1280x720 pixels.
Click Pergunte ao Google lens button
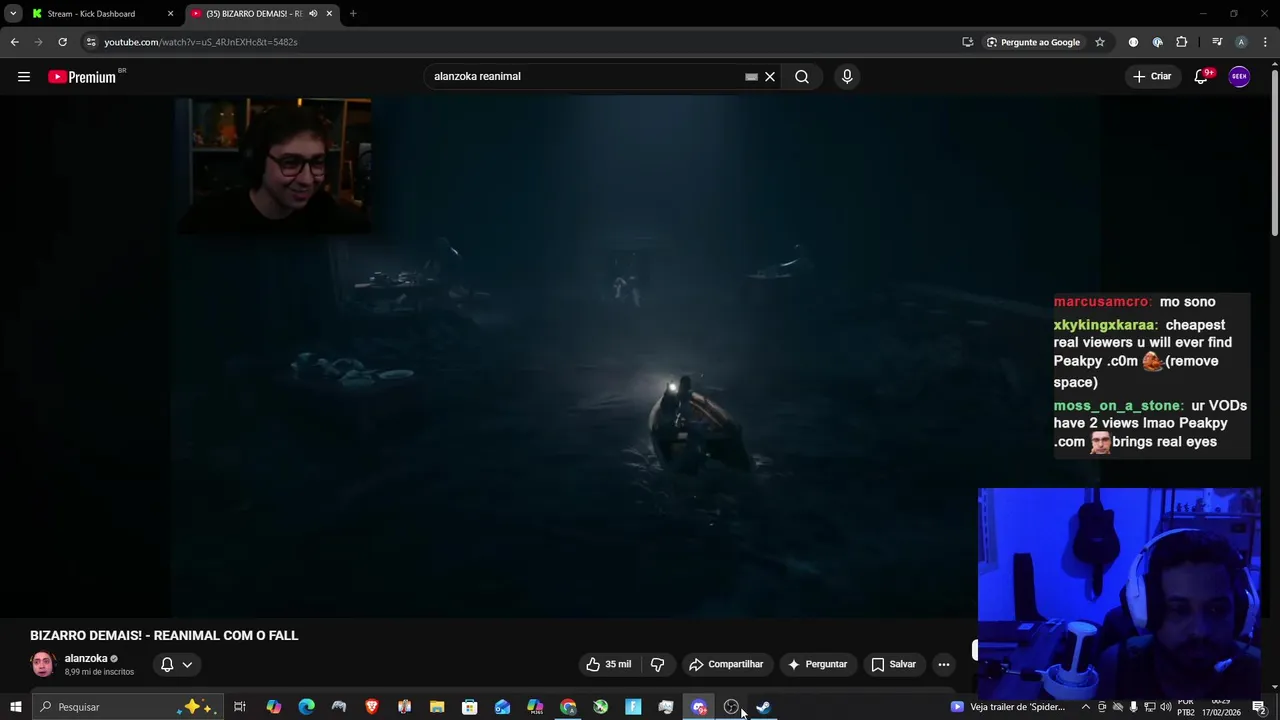[x=1033, y=42]
